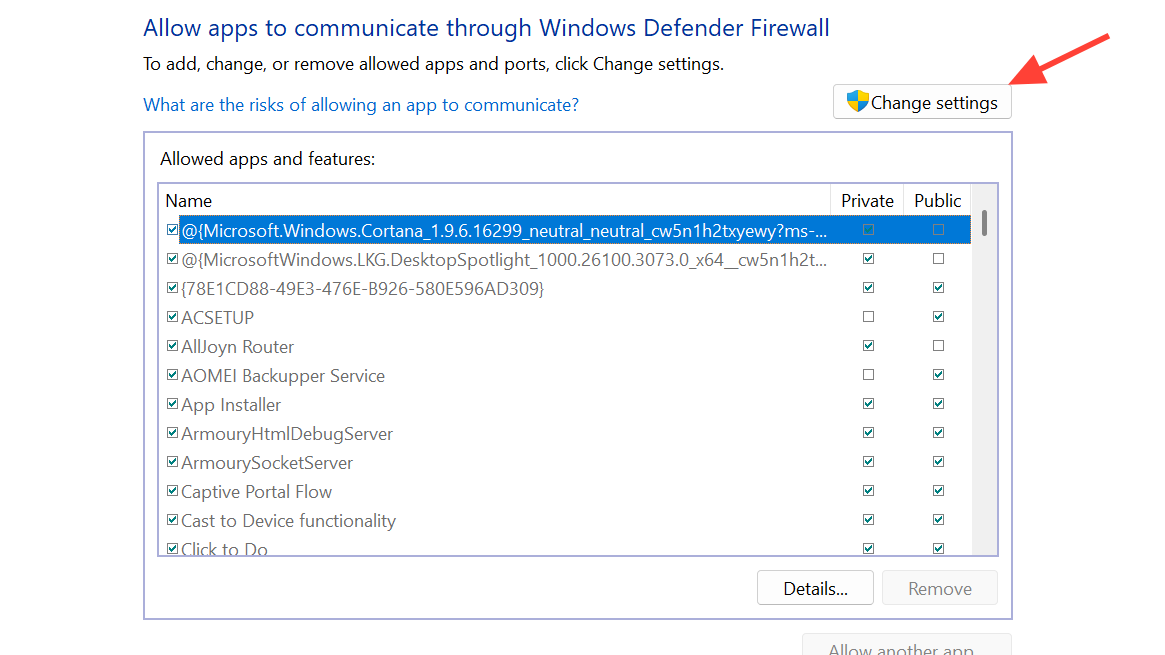This screenshot has width=1165, height=655.
Task: Uncheck Public for ArmourySocketServer
Action: tap(938, 462)
